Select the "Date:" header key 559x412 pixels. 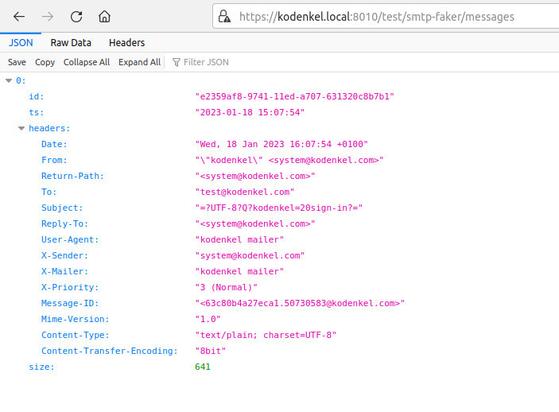(x=54, y=144)
